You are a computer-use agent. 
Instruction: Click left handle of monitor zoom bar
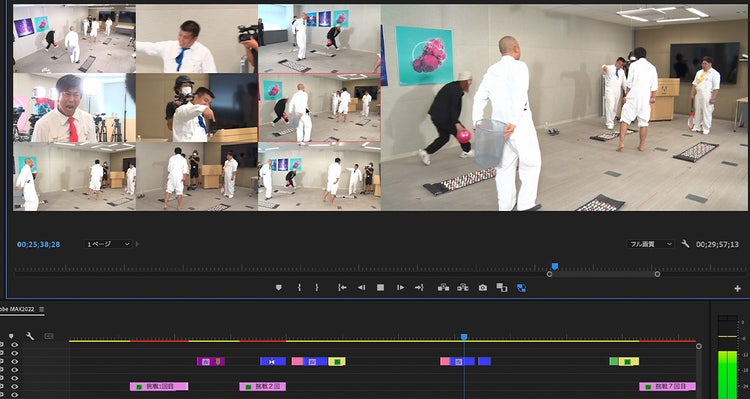549,274
